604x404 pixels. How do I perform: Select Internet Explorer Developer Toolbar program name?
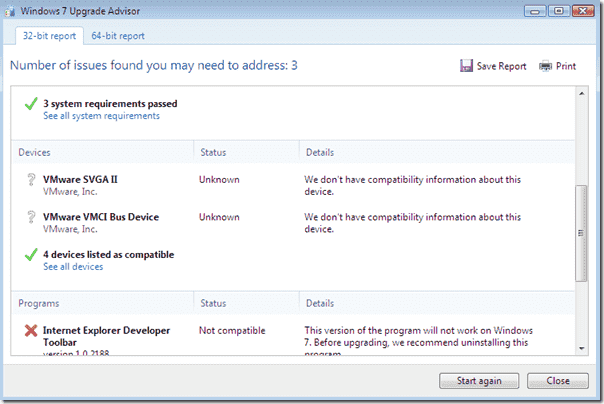click(106, 336)
